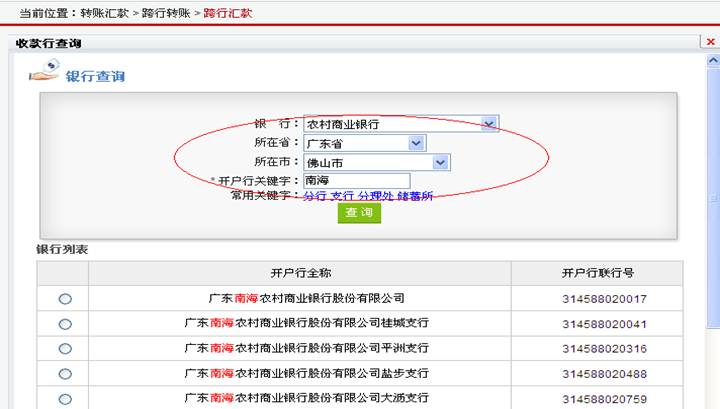
Task: Select the 大沥支行 radio button
Action: tap(65, 399)
